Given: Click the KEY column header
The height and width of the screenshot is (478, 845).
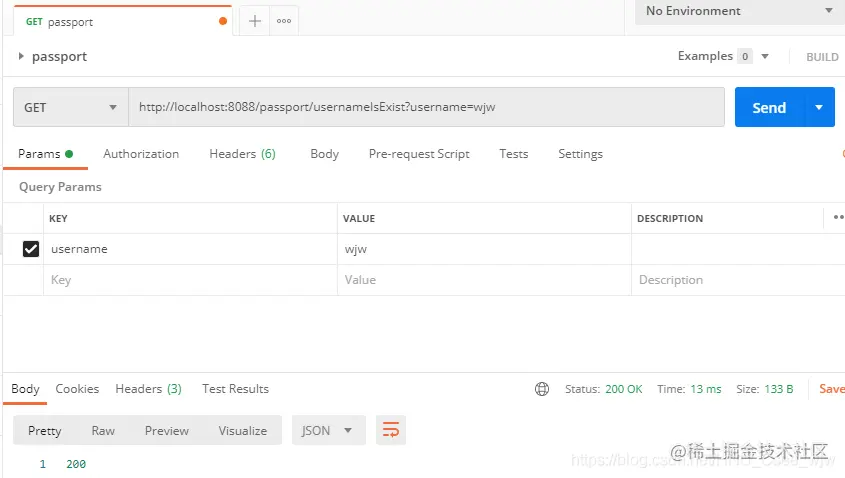Looking at the screenshot, I should (x=58, y=218).
